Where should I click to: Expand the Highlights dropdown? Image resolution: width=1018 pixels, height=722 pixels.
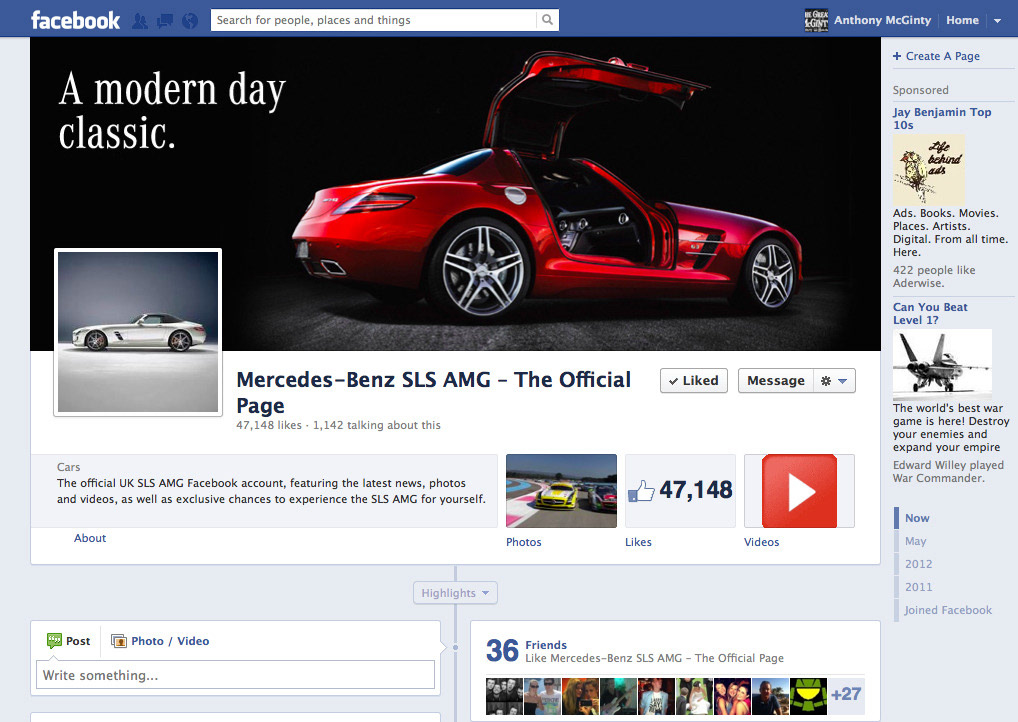click(455, 593)
